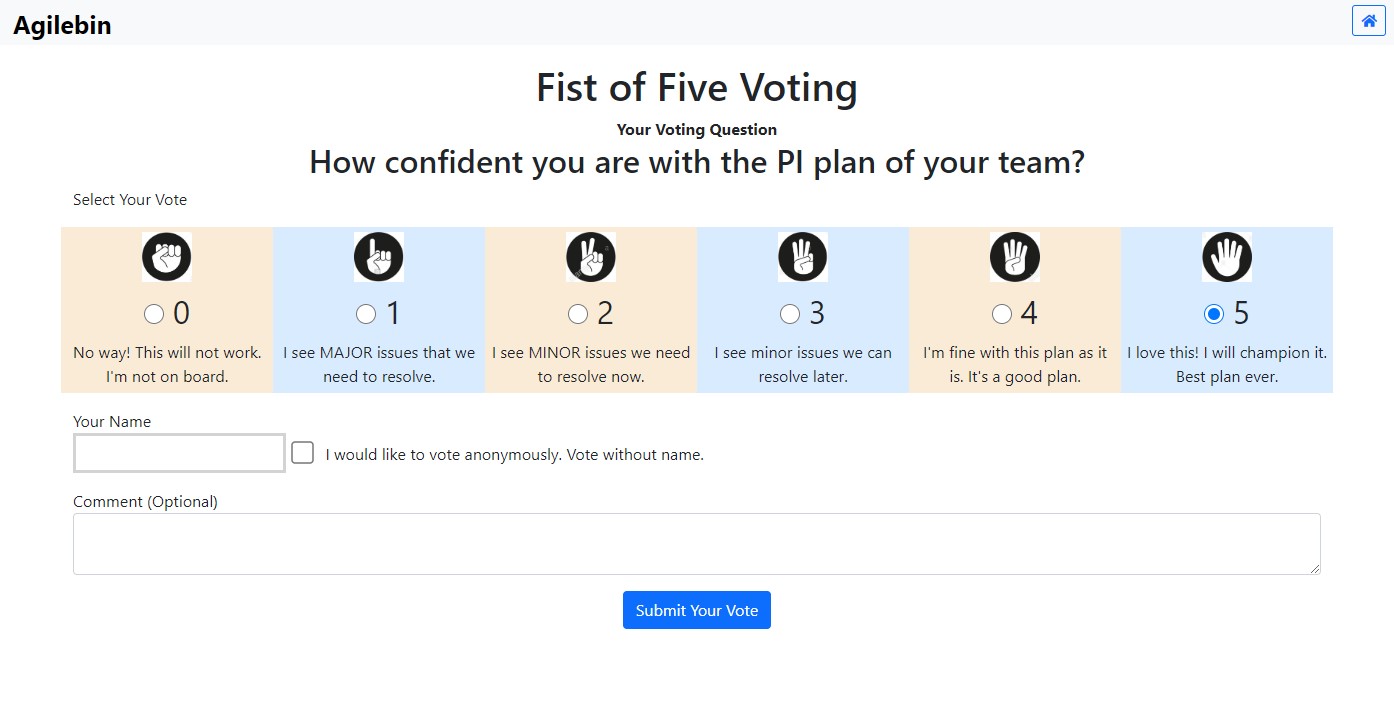The height and width of the screenshot is (707, 1394).
Task: Choose vote option 2 radio button
Action: tap(578, 314)
